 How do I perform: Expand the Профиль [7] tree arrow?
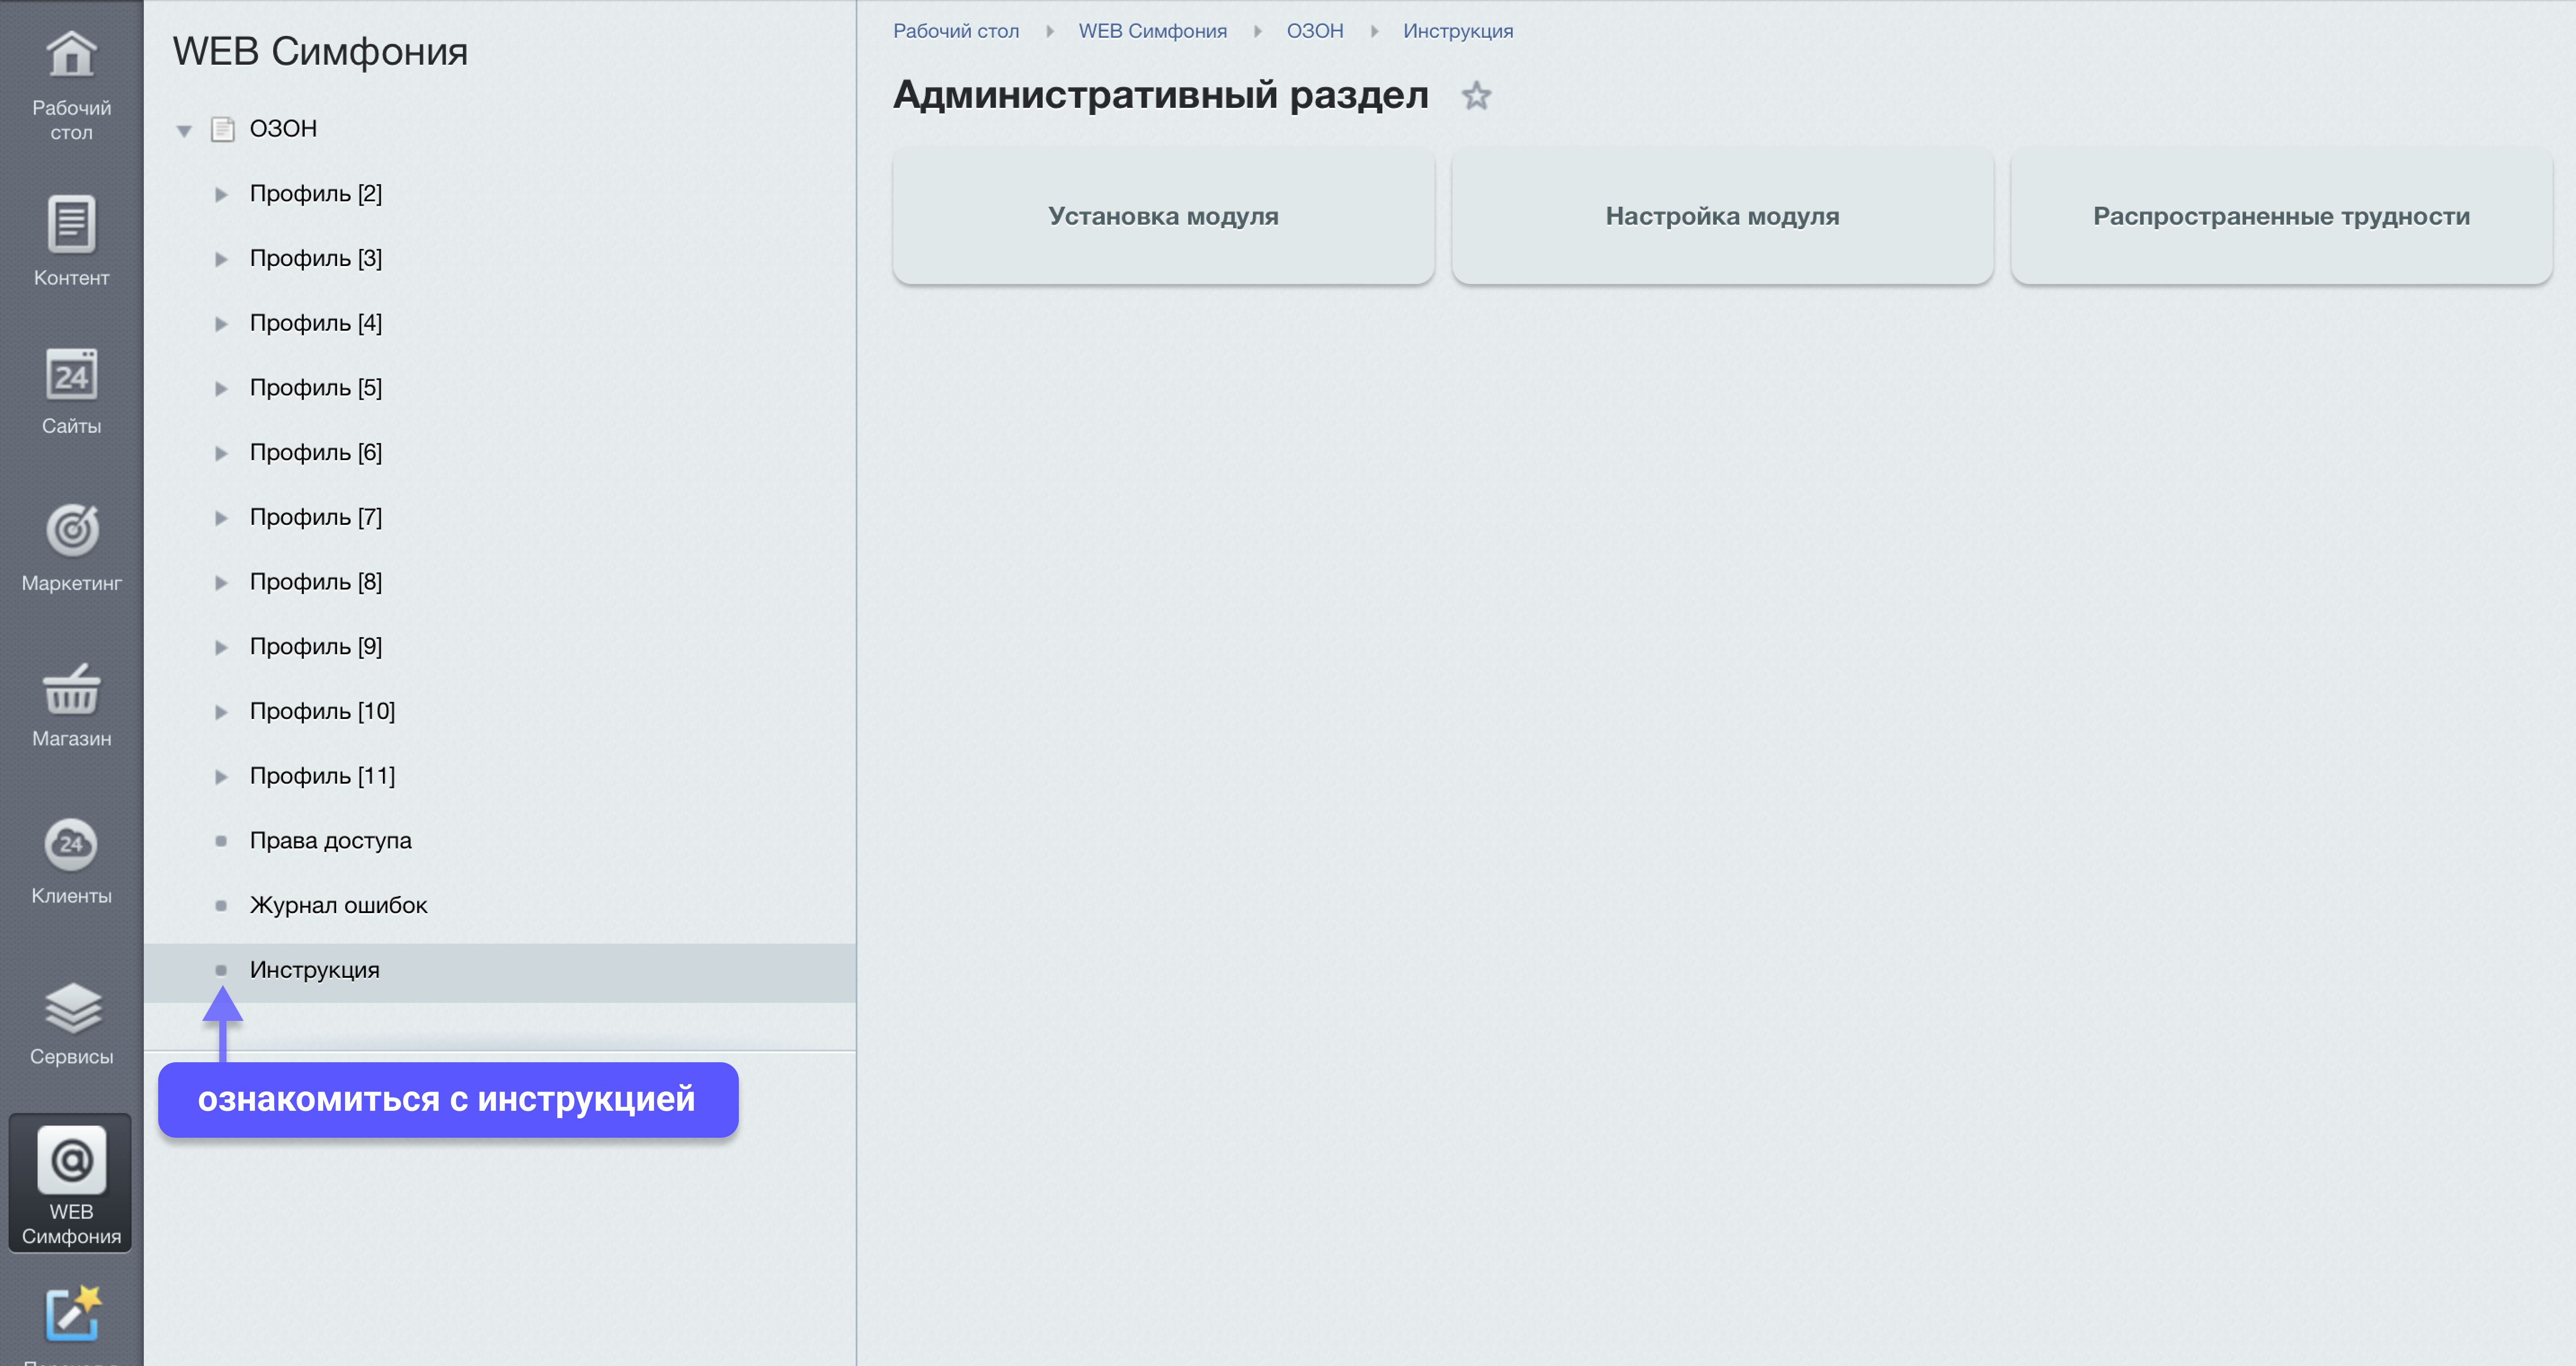coord(221,518)
